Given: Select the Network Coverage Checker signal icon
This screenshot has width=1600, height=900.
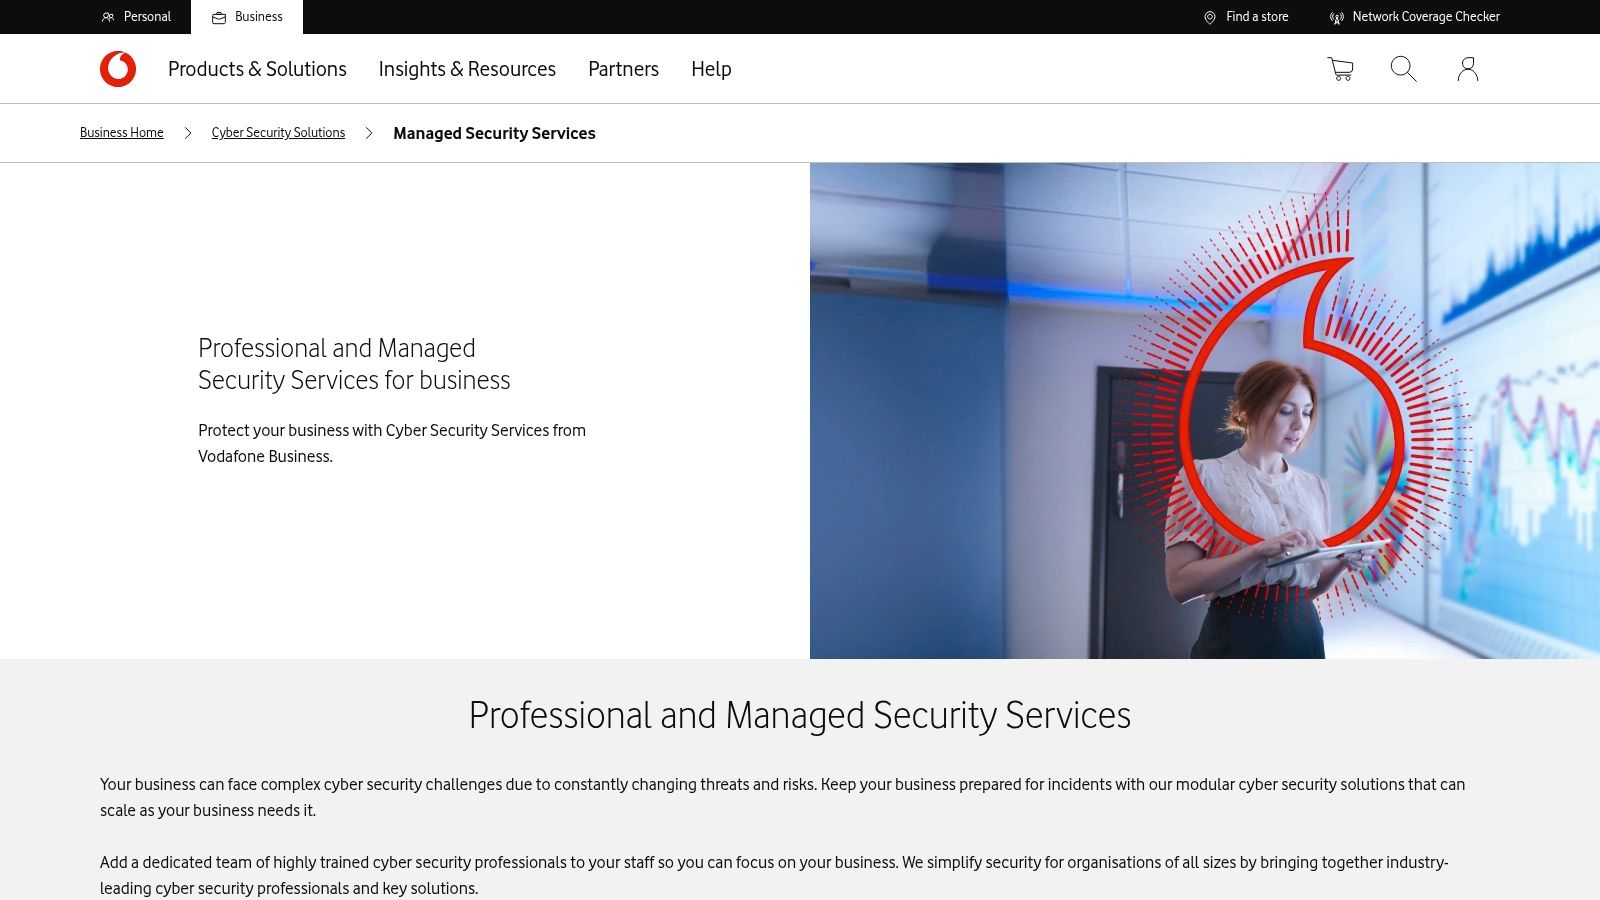Looking at the screenshot, I should pyautogui.click(x=1337, y=17).
